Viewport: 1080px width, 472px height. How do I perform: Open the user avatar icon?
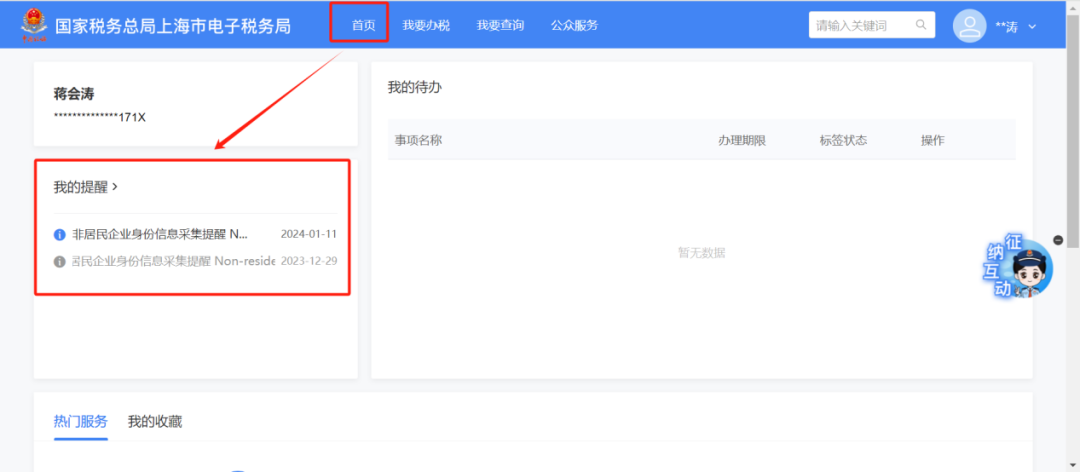point(969,26)
